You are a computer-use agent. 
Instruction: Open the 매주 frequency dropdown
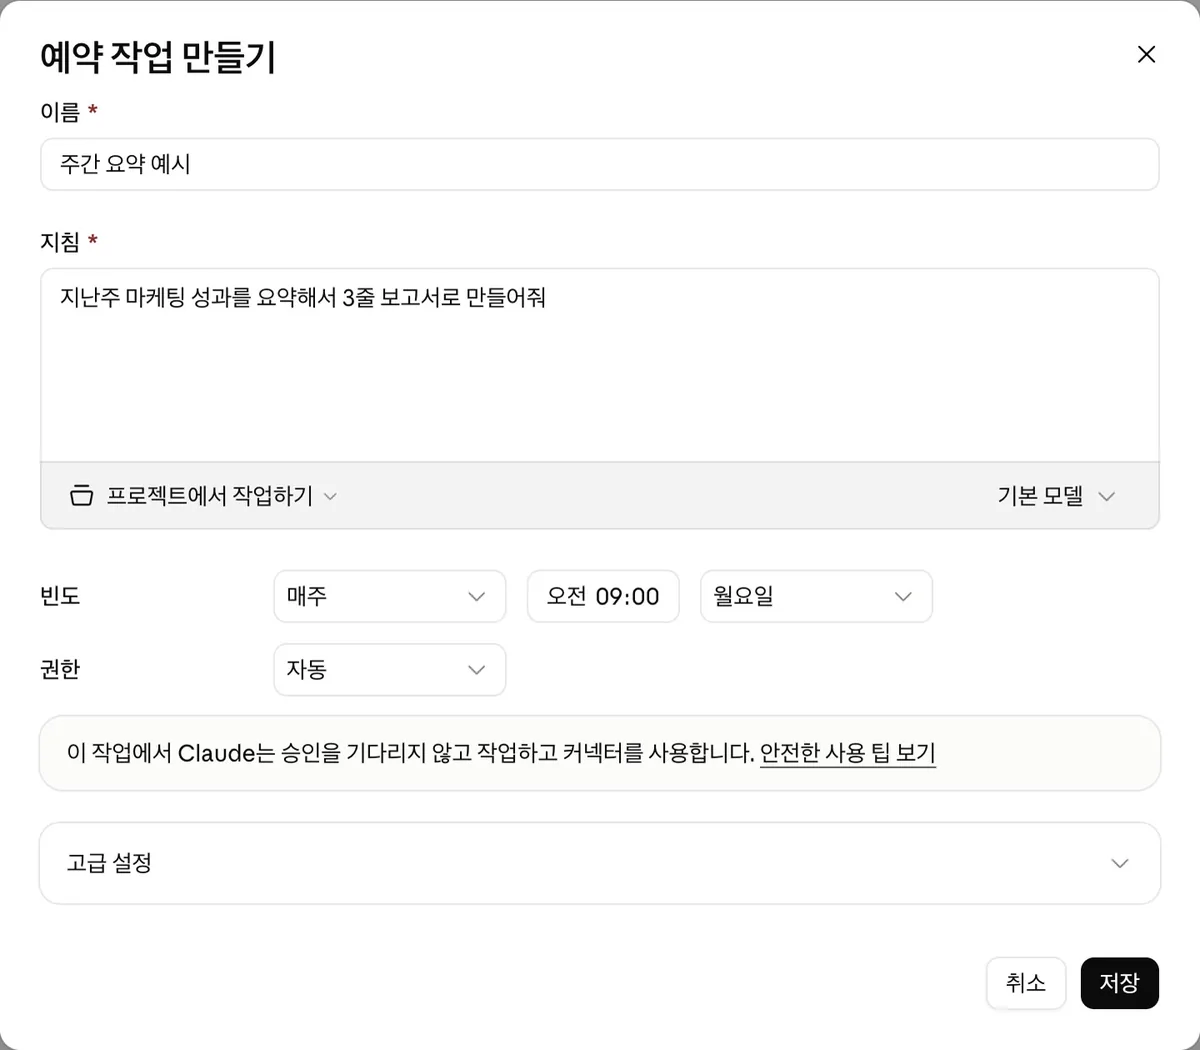[390, 596]
